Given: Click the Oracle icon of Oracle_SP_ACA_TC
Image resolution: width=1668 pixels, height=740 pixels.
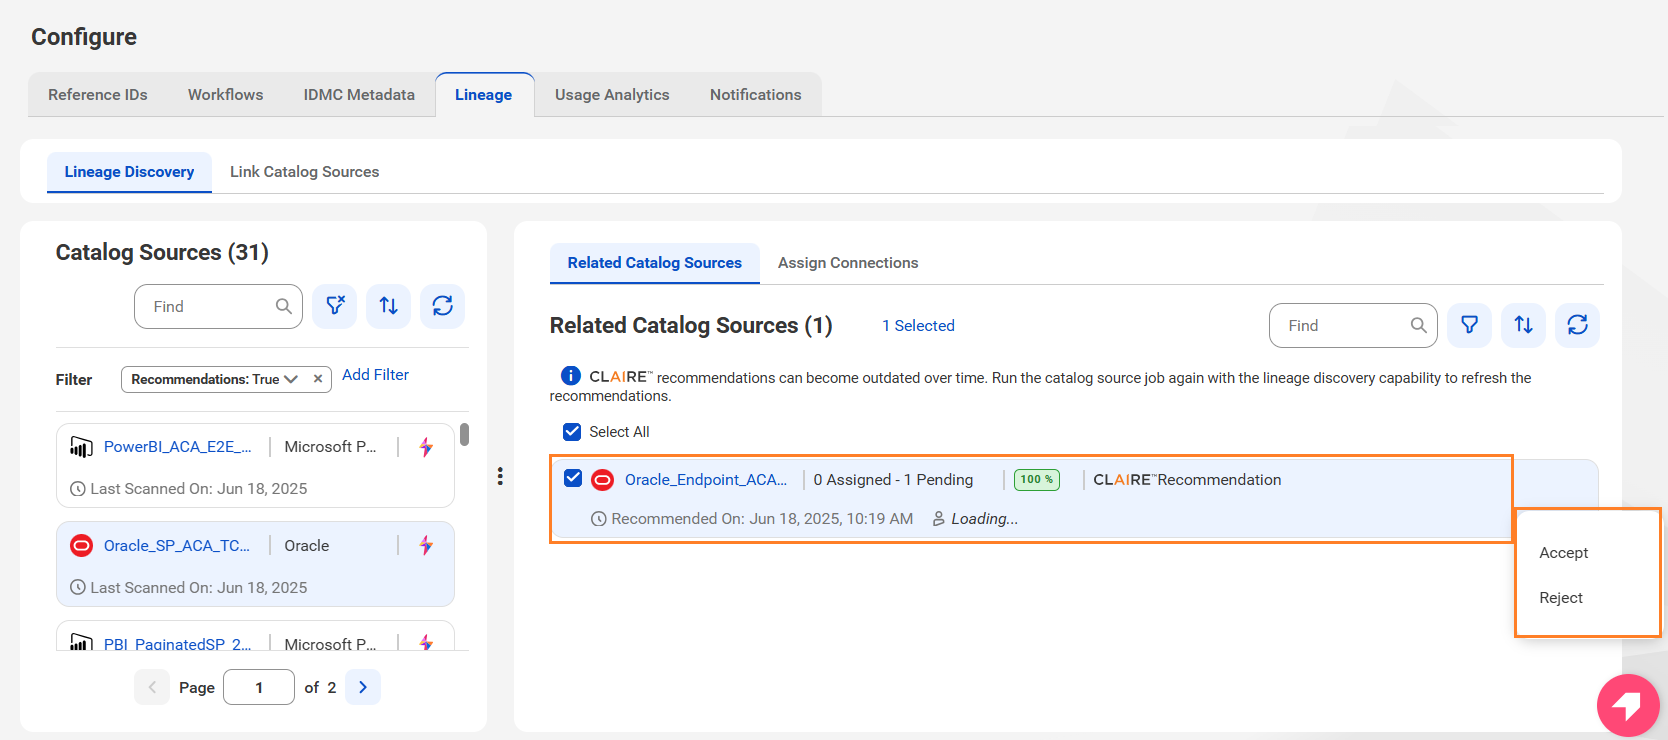Looking at the screenshot, I should (x=81, y=546).
